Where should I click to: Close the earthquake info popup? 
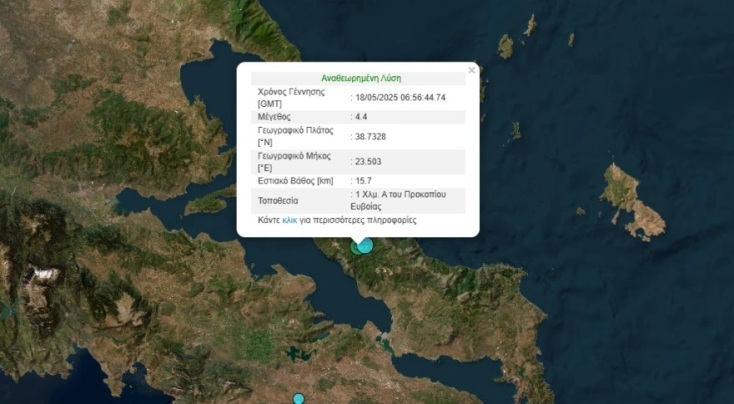[472, 70]
